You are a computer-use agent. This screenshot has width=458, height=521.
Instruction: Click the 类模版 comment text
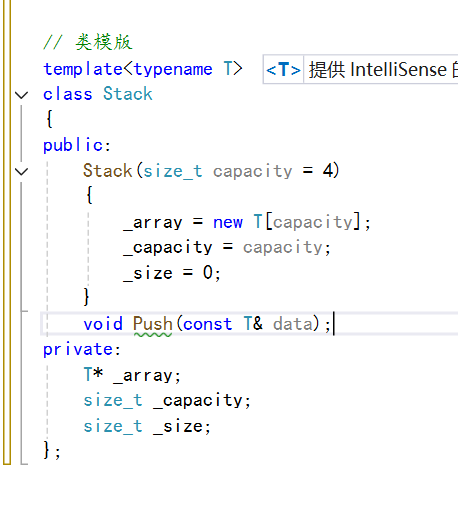(x=104, y=42)
